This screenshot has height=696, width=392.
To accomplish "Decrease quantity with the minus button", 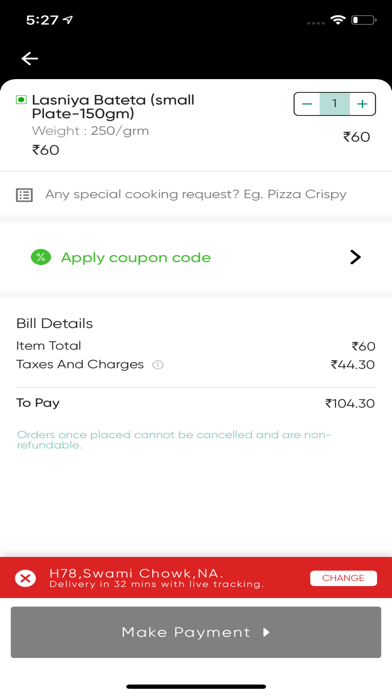I will tap(307, 104).
